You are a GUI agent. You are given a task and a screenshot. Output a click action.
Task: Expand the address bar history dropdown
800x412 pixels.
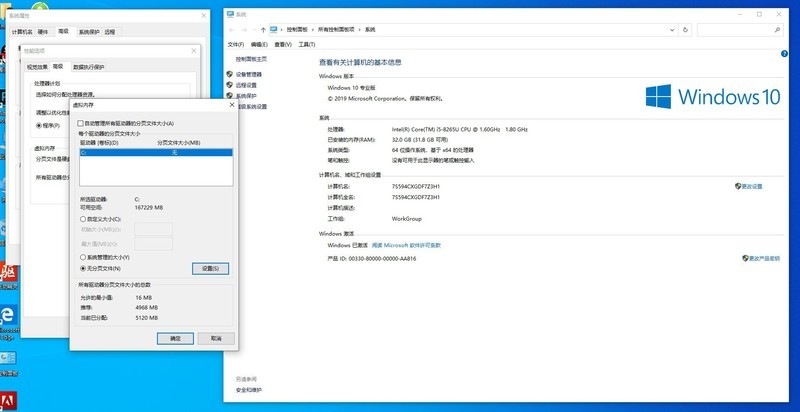pos(672,30)
